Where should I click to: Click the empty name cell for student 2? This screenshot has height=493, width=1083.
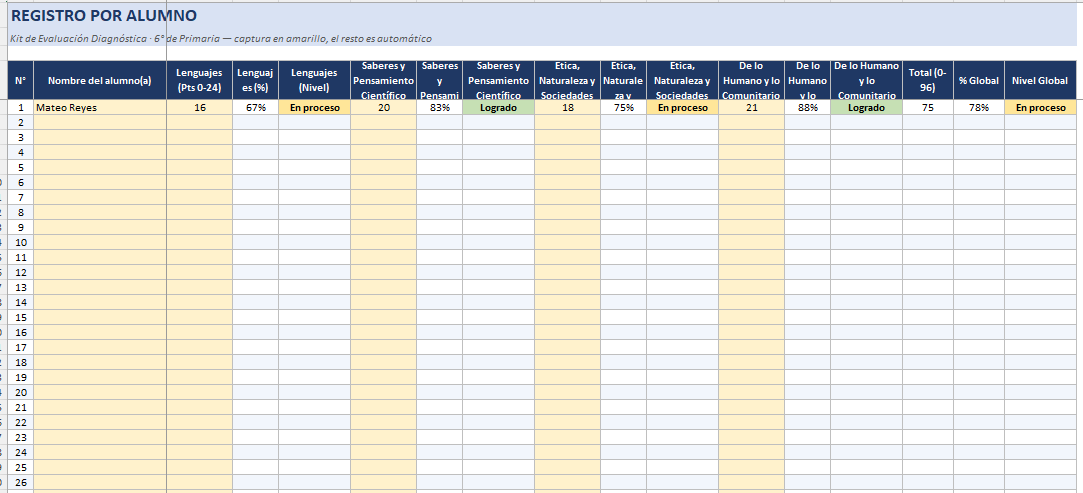[99, 122]
